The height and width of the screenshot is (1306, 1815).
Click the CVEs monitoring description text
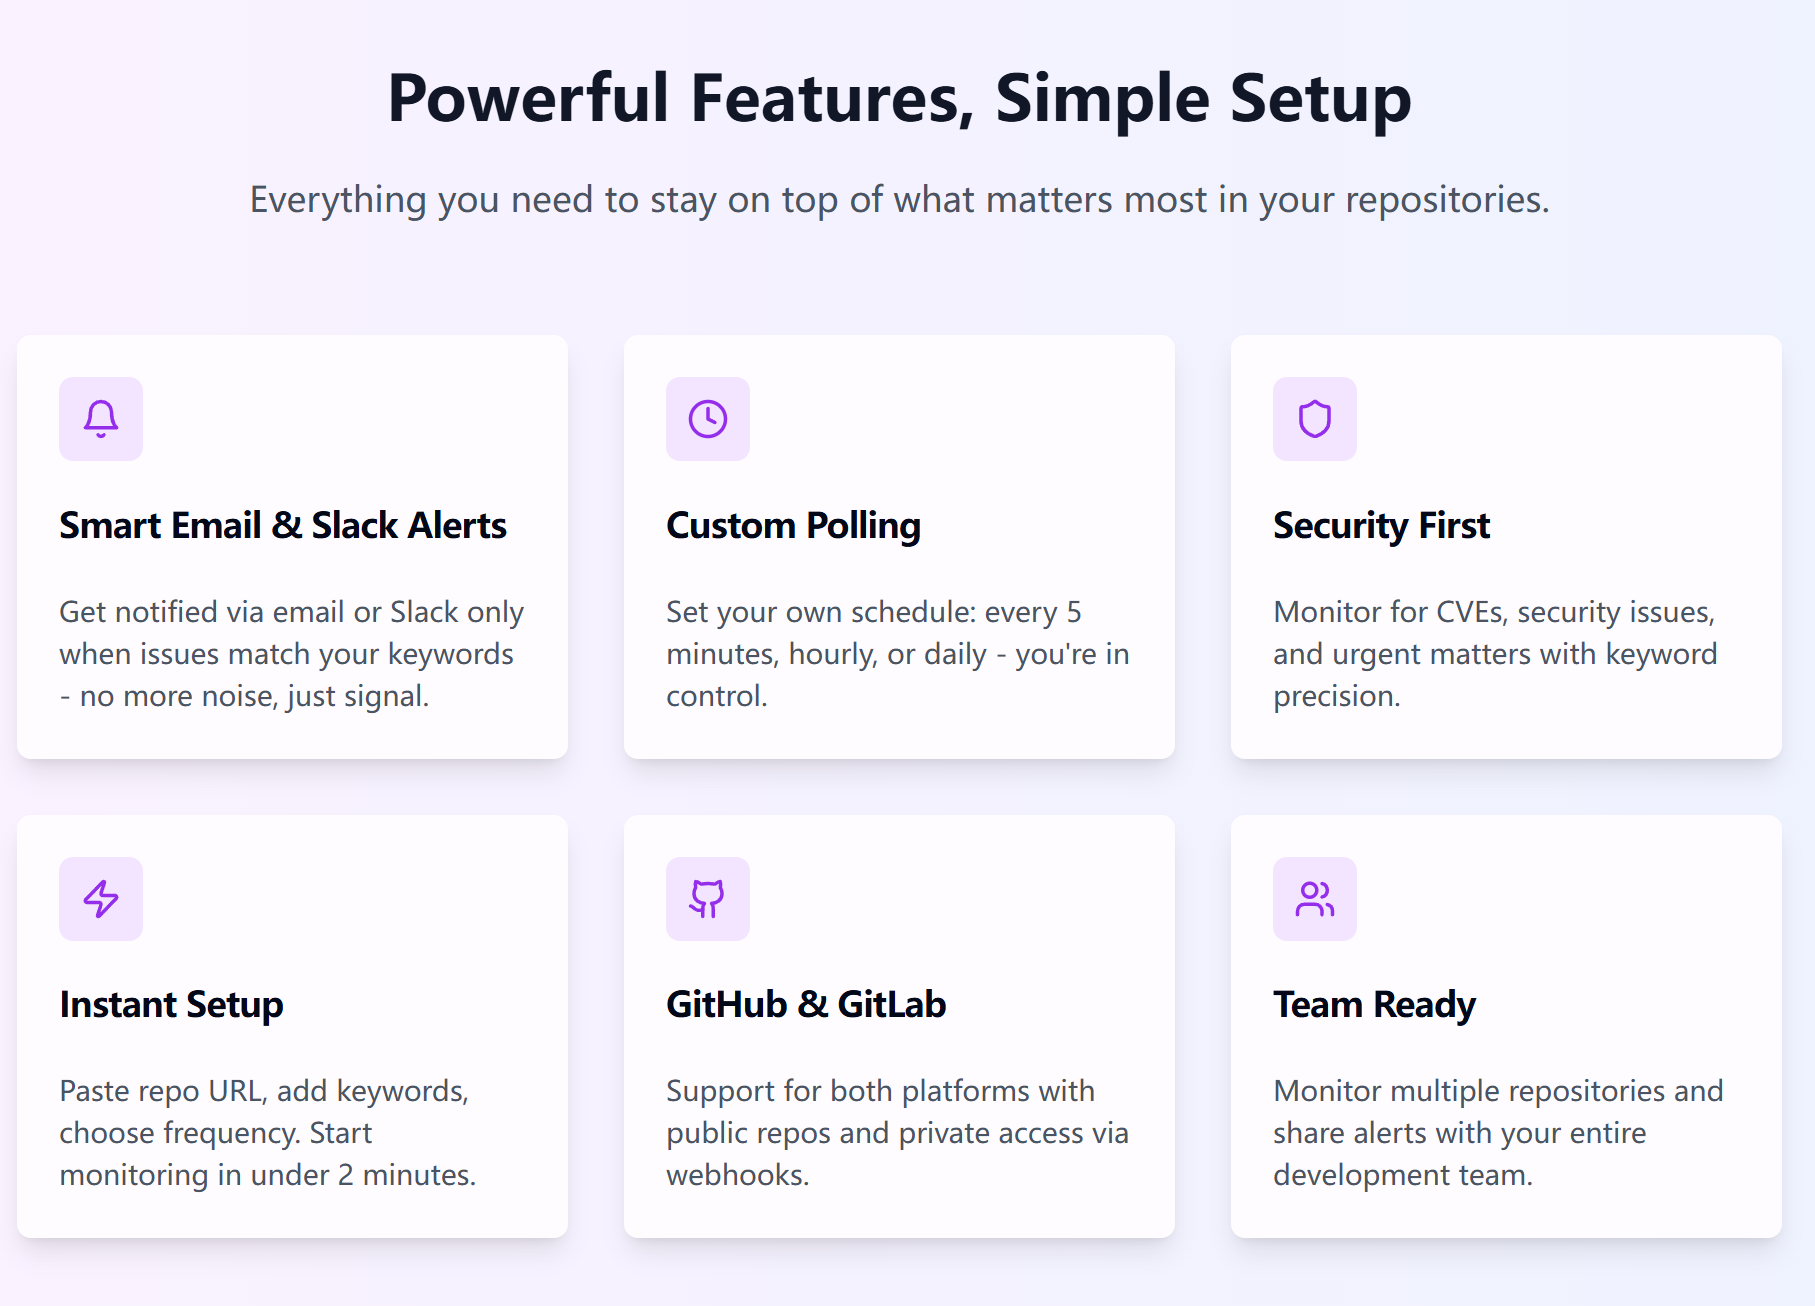[1495, 654]
